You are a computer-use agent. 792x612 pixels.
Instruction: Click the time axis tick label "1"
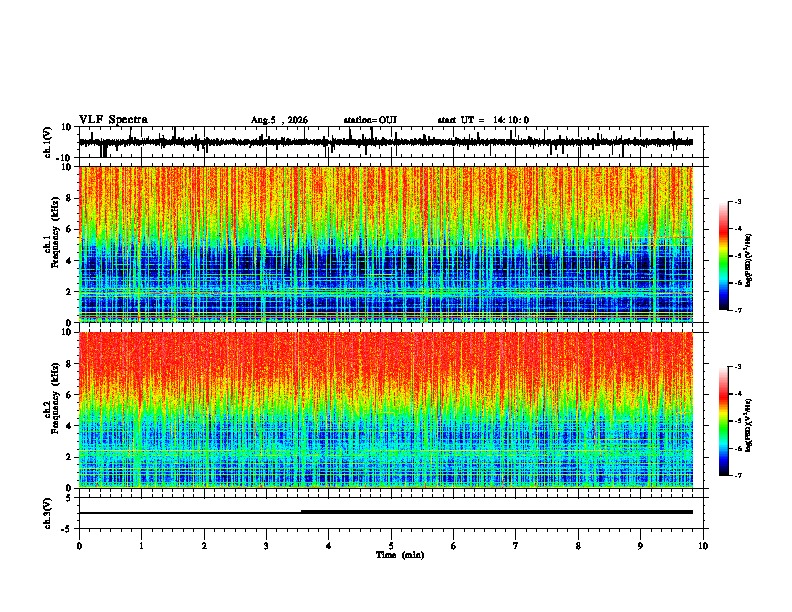pyautogui.click(x=141, y=546)
